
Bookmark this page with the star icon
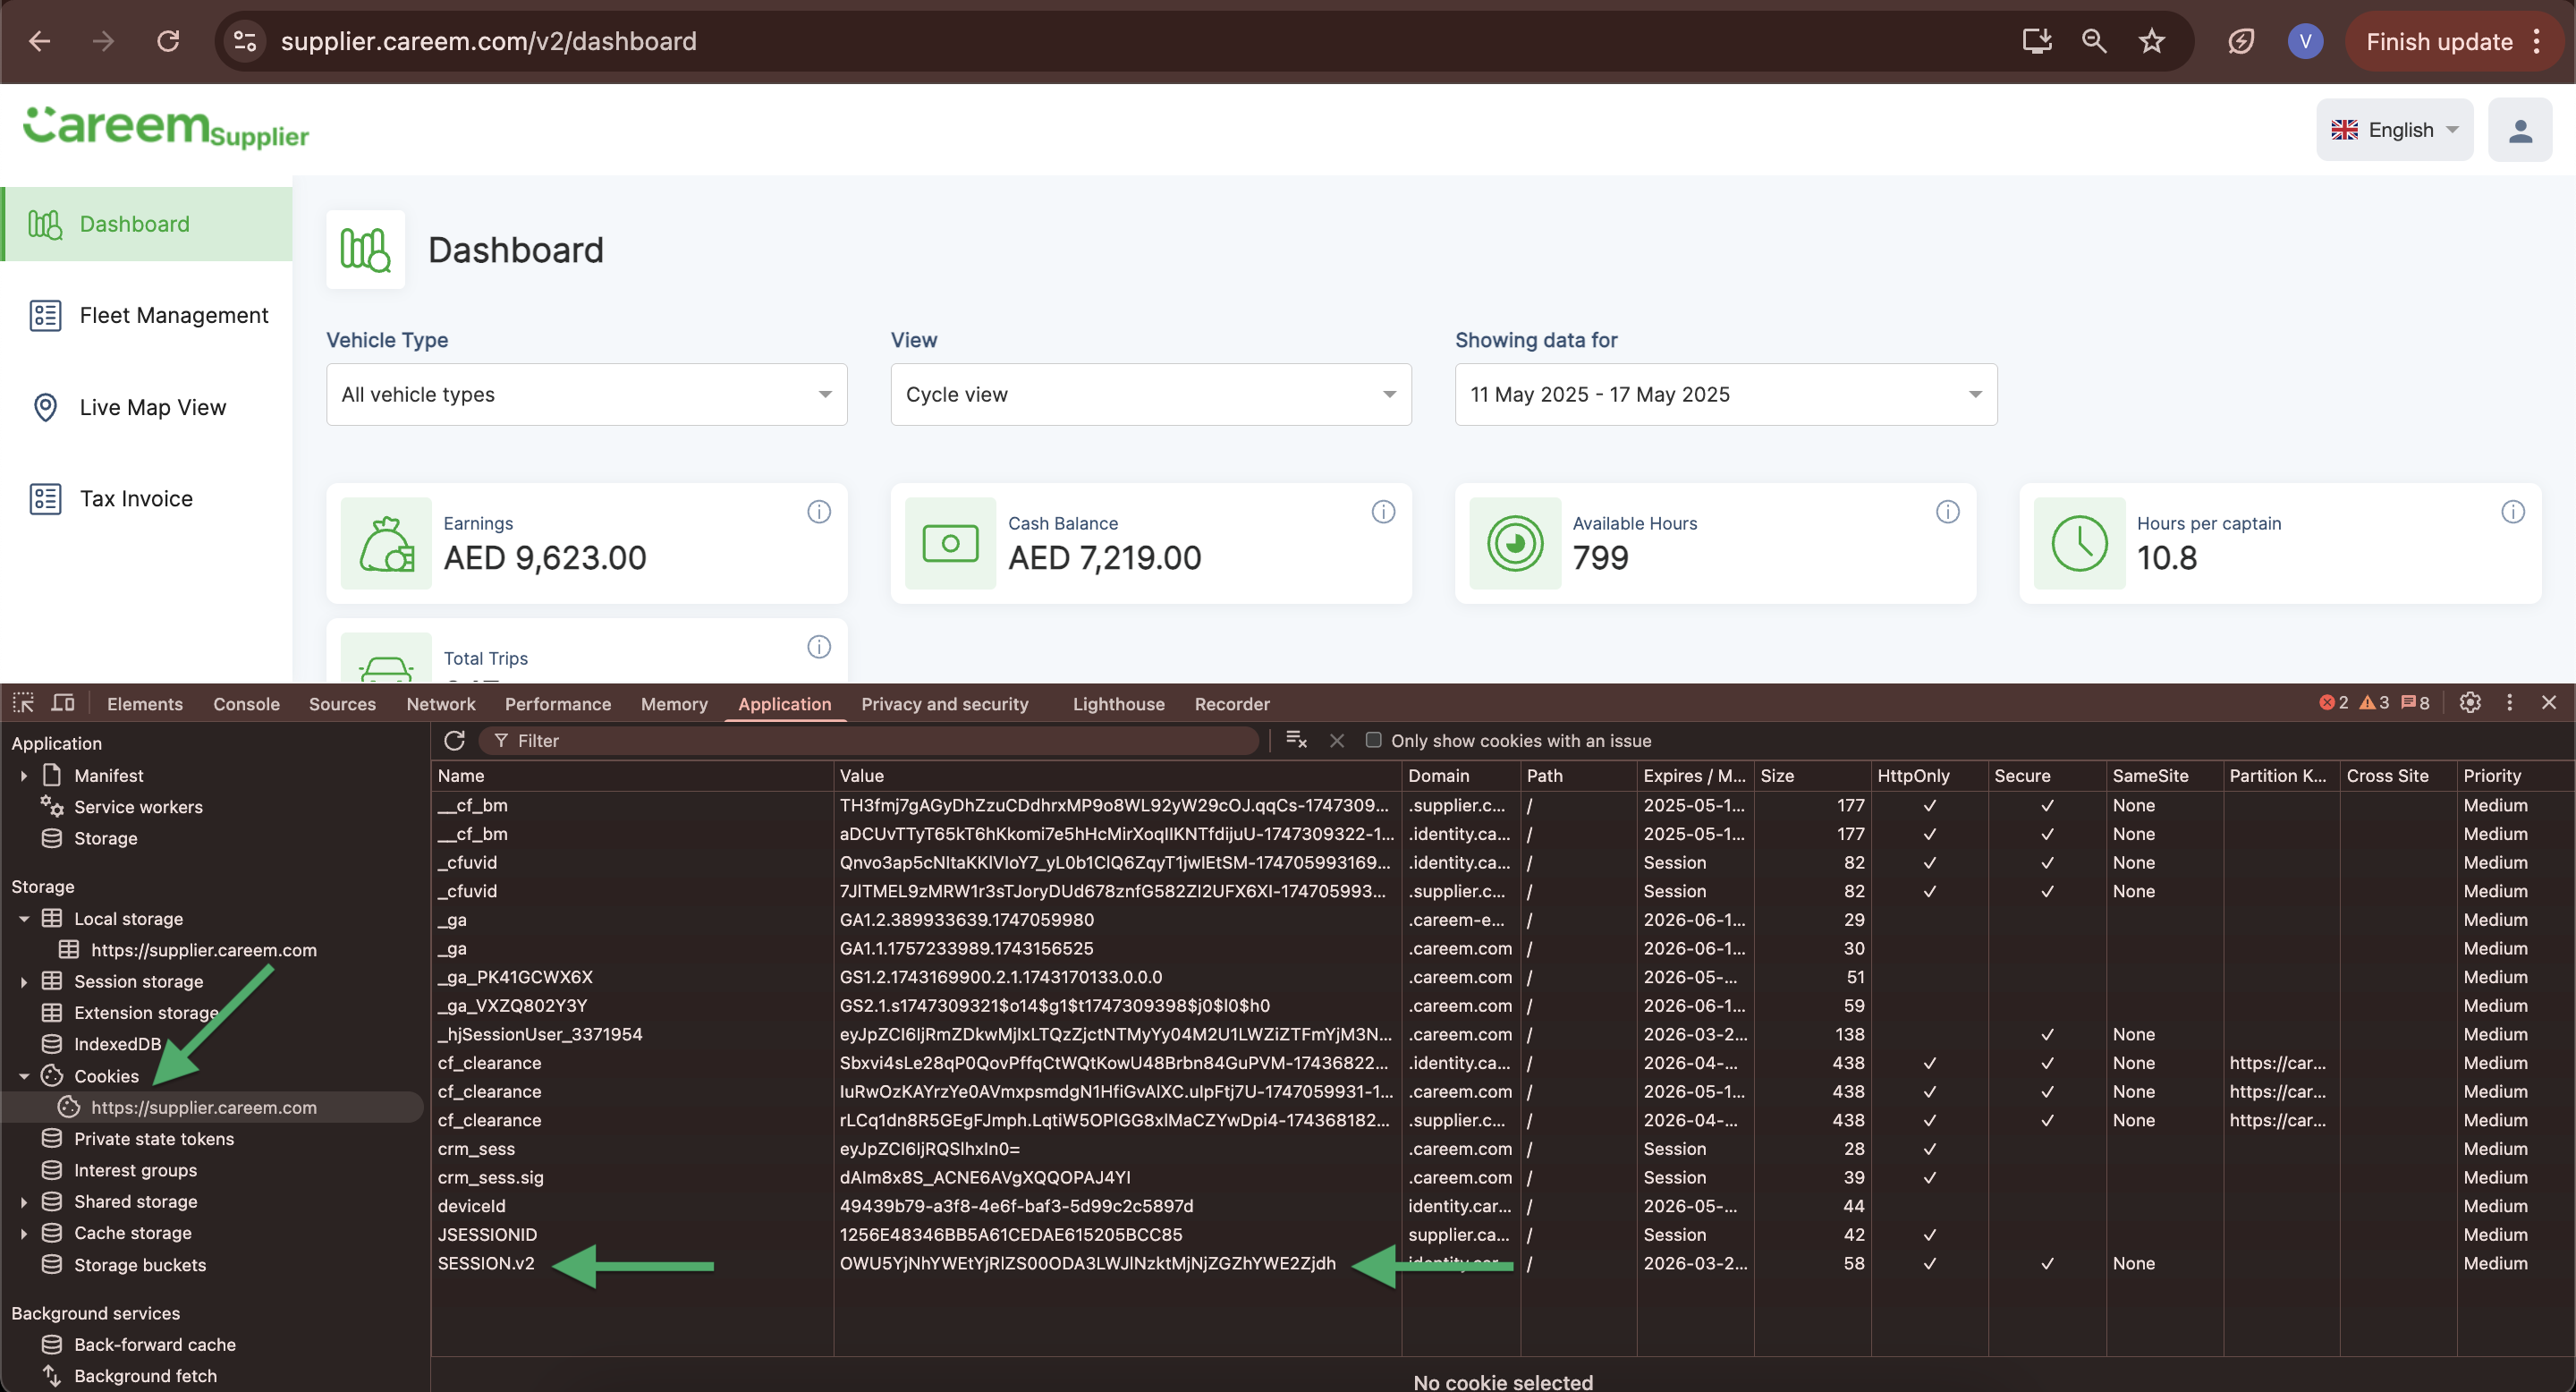[x=2151, y=41]
